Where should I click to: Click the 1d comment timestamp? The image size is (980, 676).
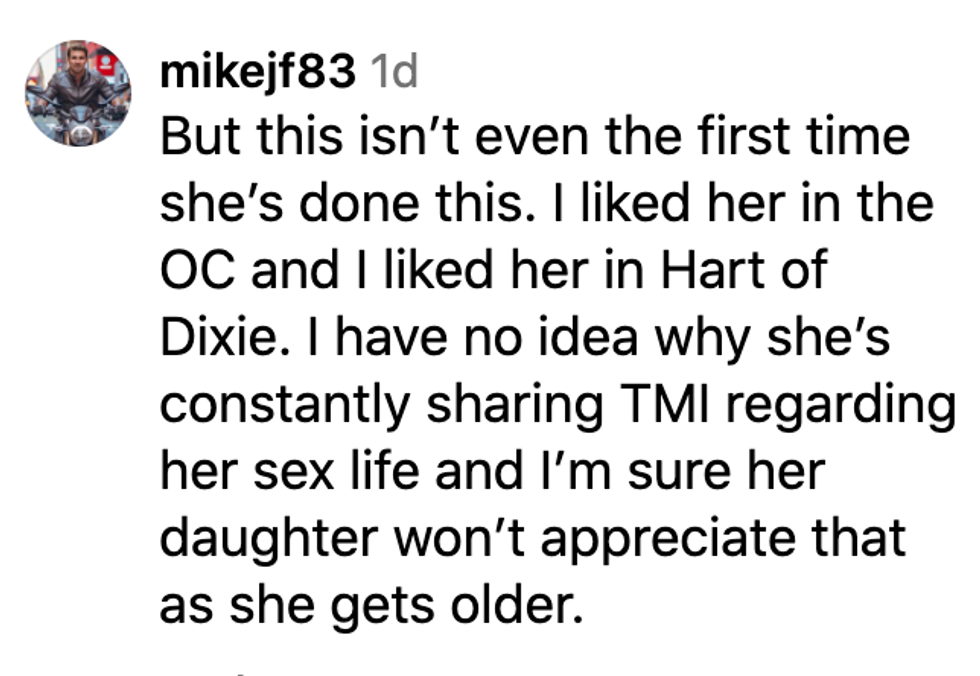pyautogui.click(x=394, y=72)
